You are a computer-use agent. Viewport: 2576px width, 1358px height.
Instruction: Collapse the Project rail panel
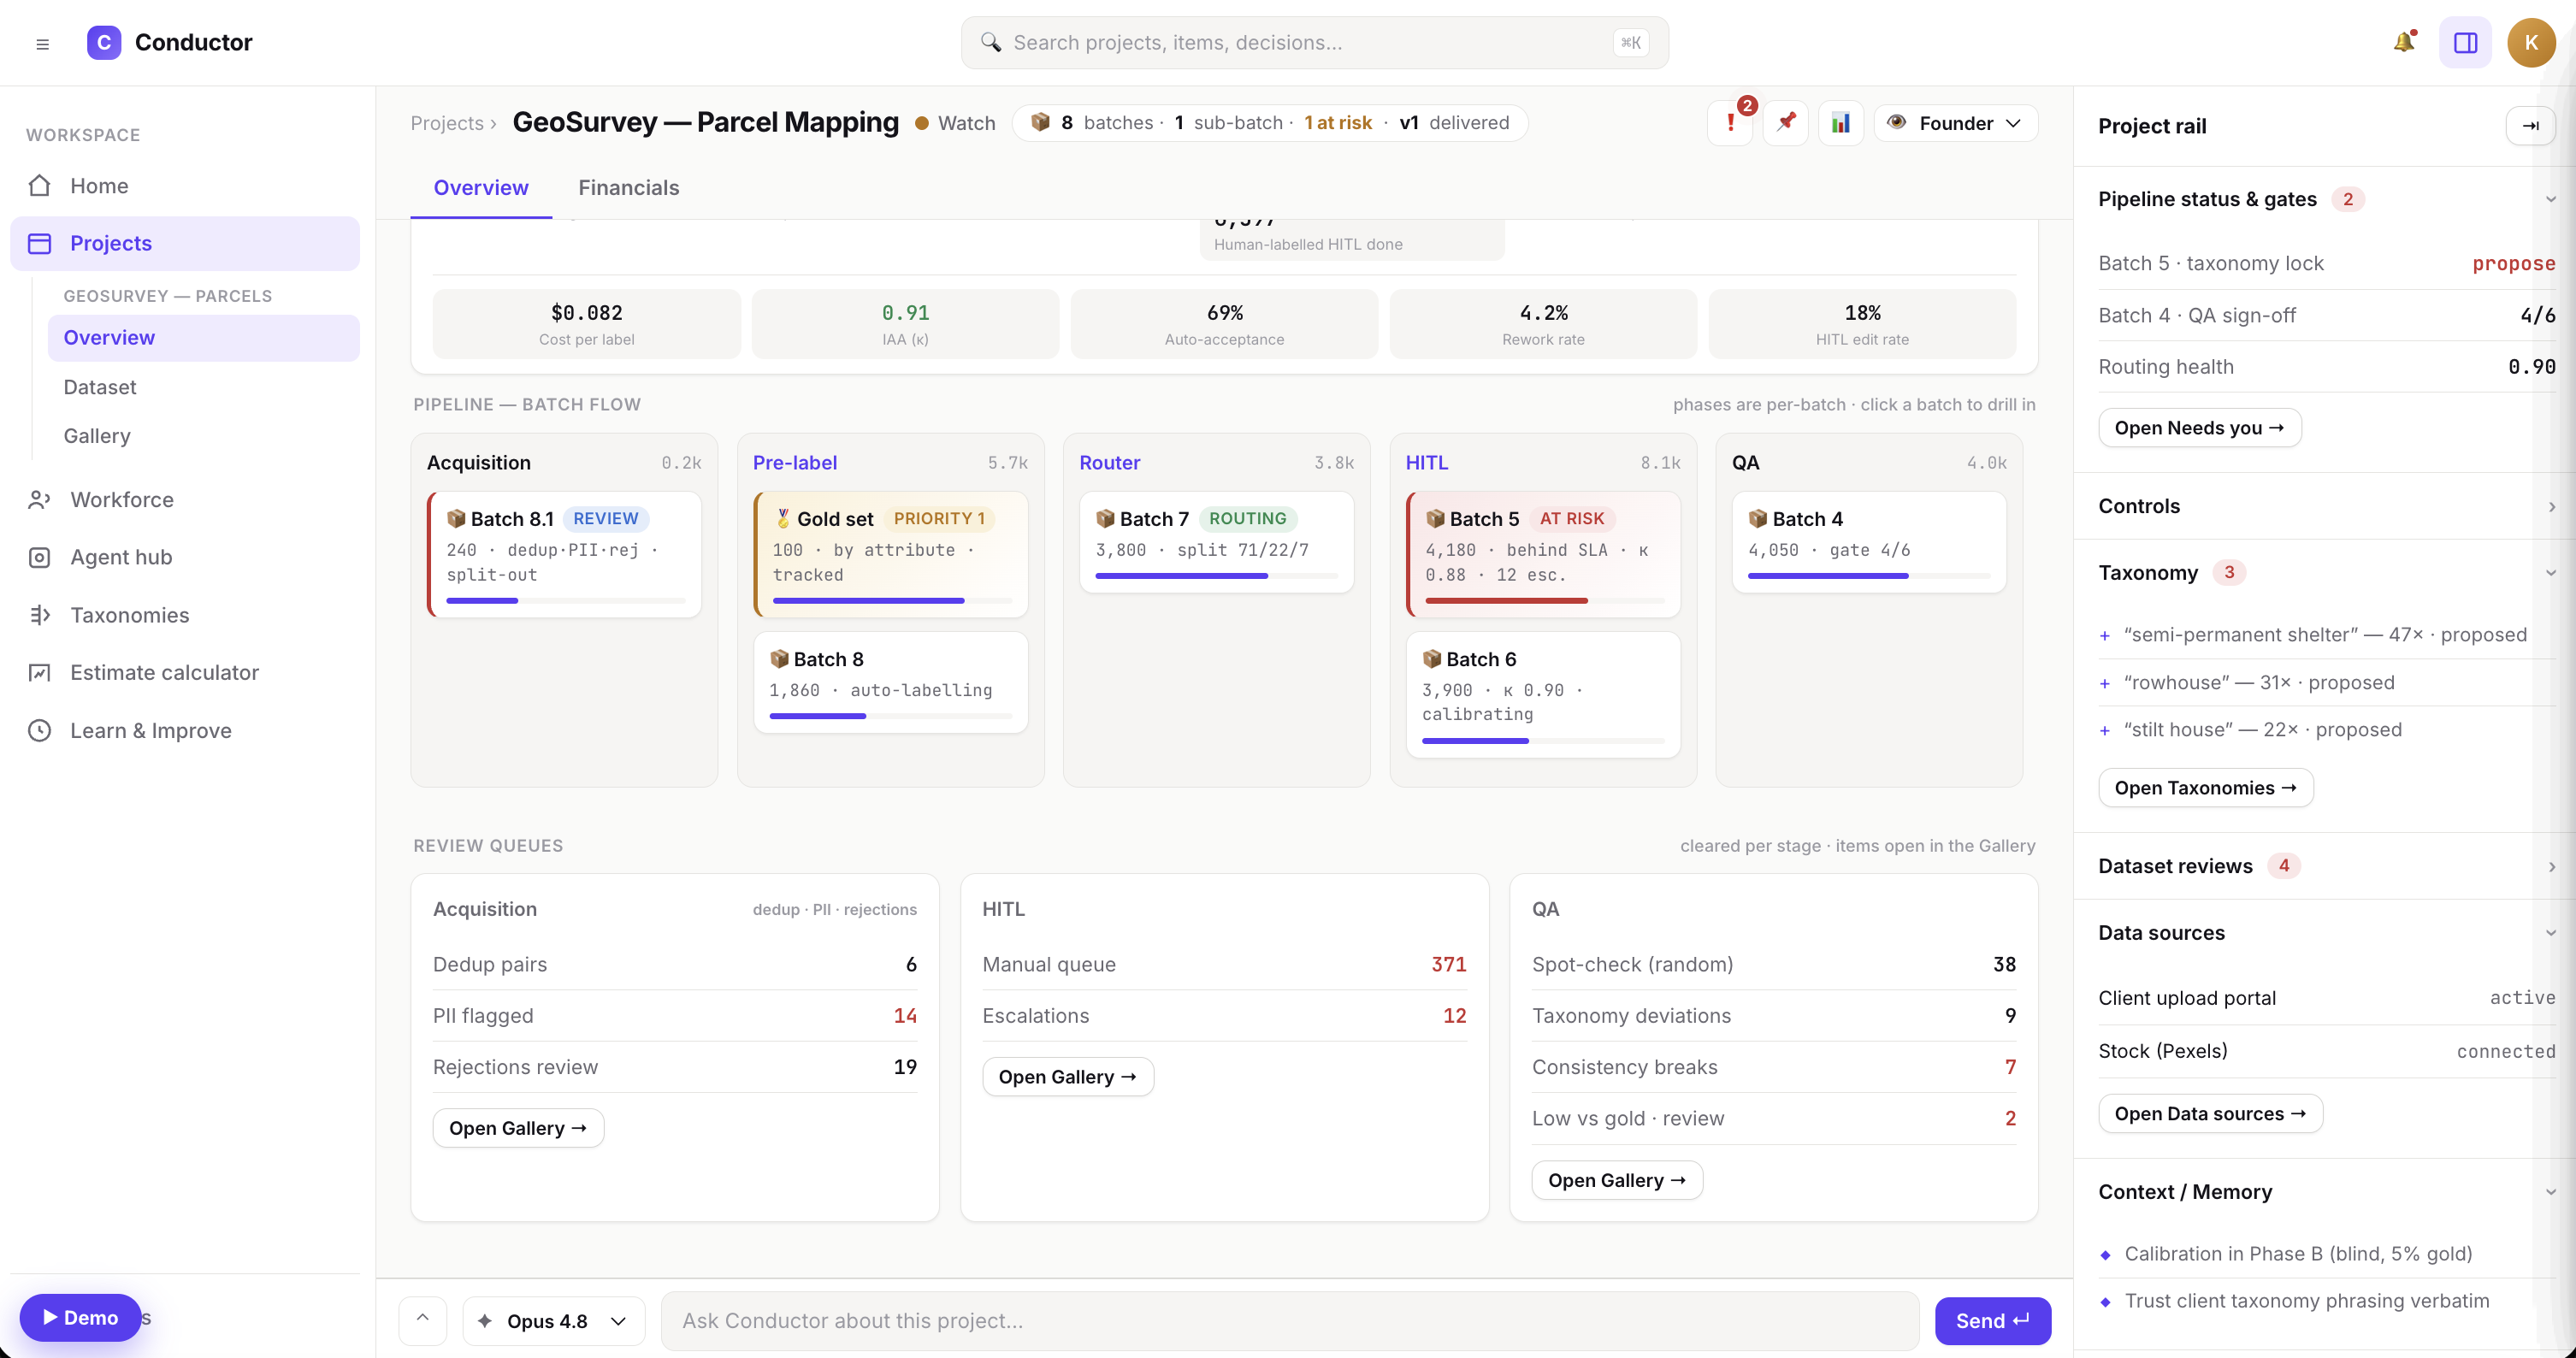click(x=2531, y=126)
